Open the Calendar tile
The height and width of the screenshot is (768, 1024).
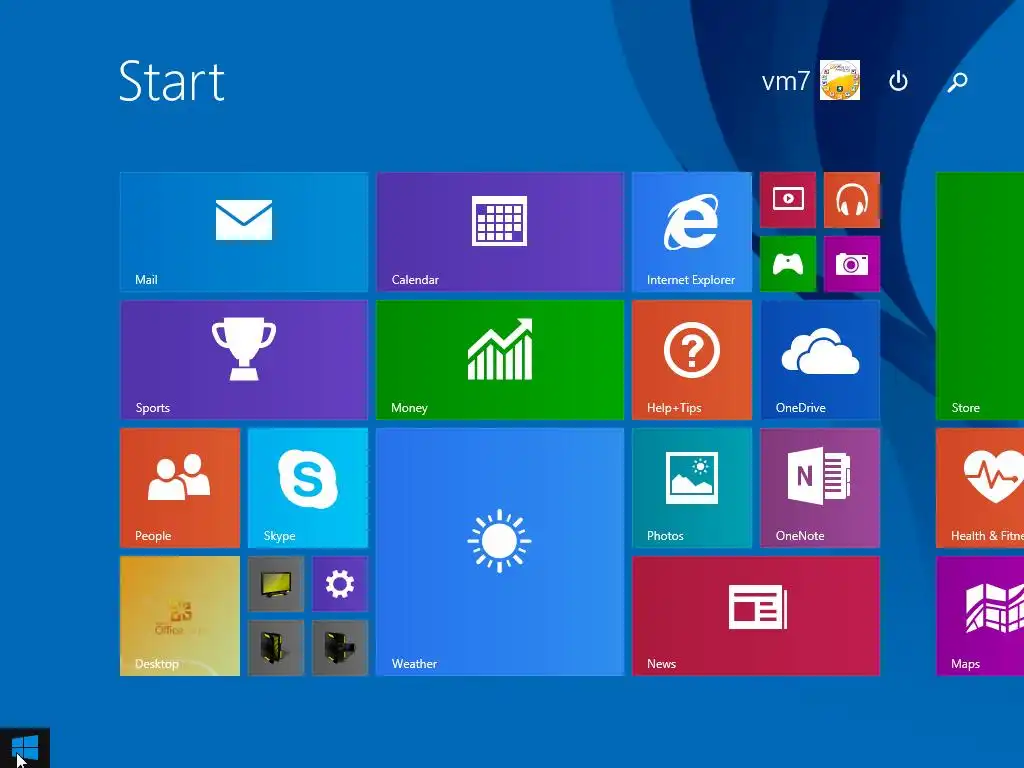coord(500,232)
